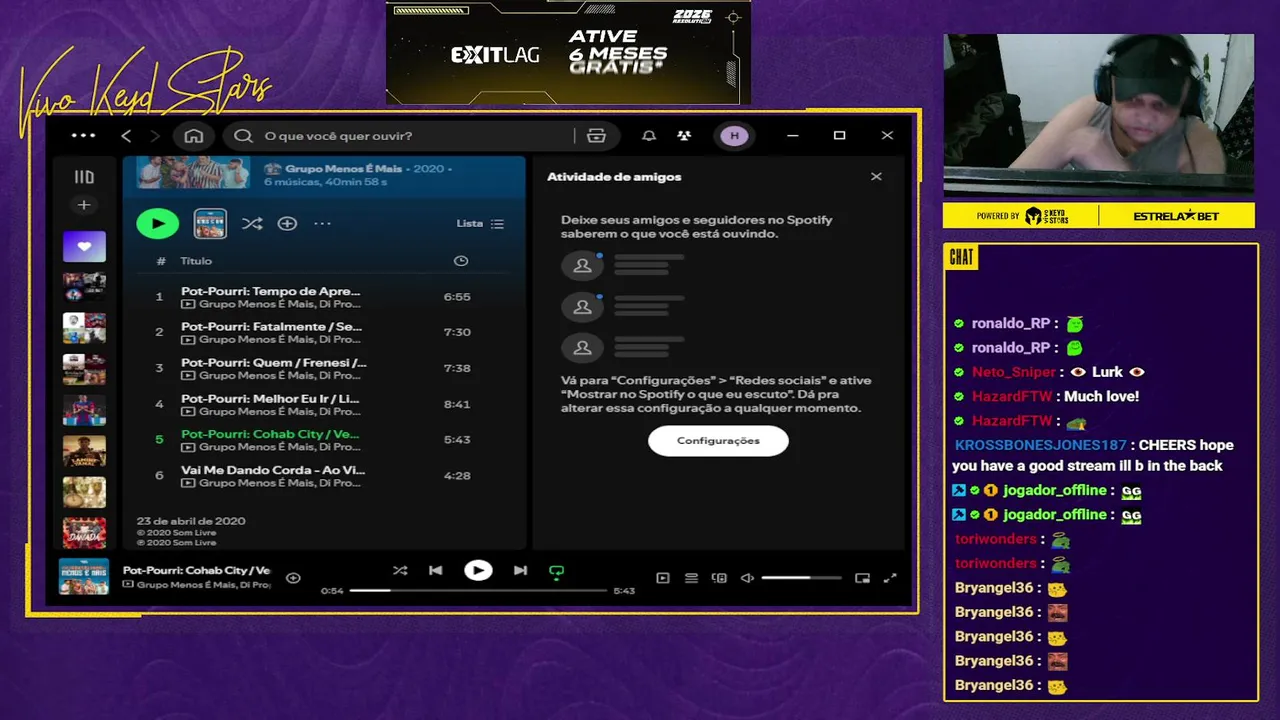Click the 'Grupo Menos É Mais' artist link in header
Screen dimensions: 1280x720
(343, 169)
